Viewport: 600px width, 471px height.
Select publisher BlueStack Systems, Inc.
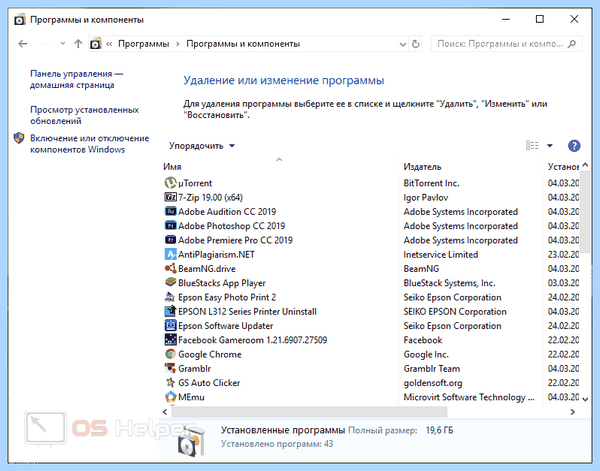coord(449,283)
